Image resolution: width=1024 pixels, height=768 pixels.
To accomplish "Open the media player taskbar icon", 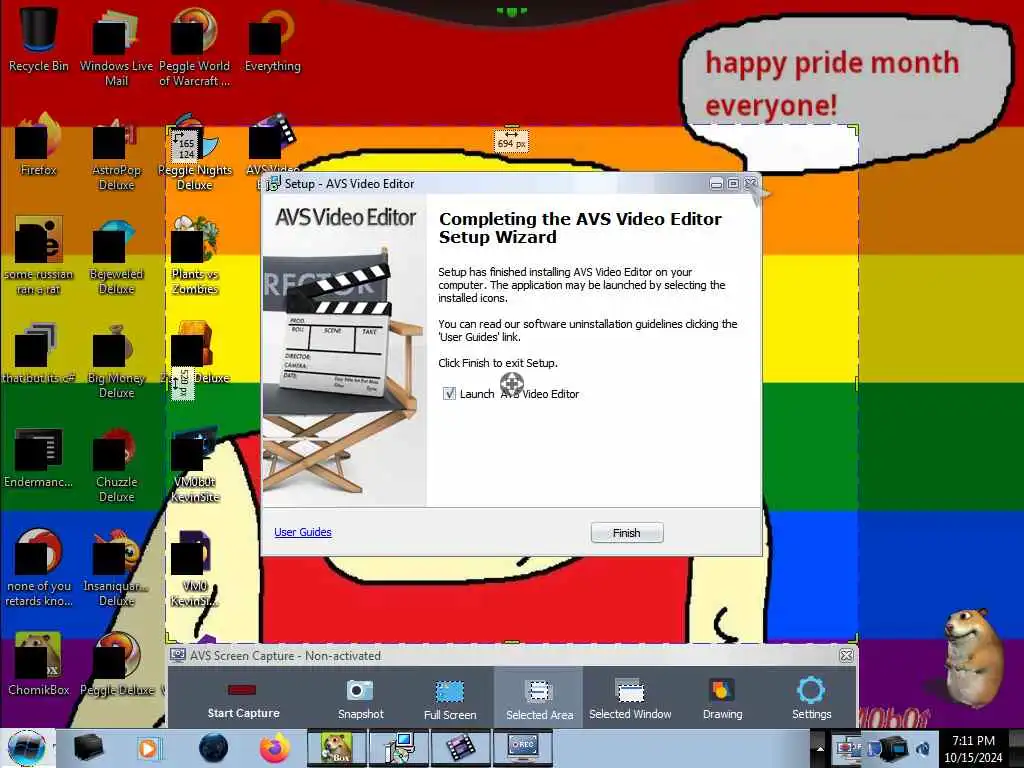I will coord(148,748).
